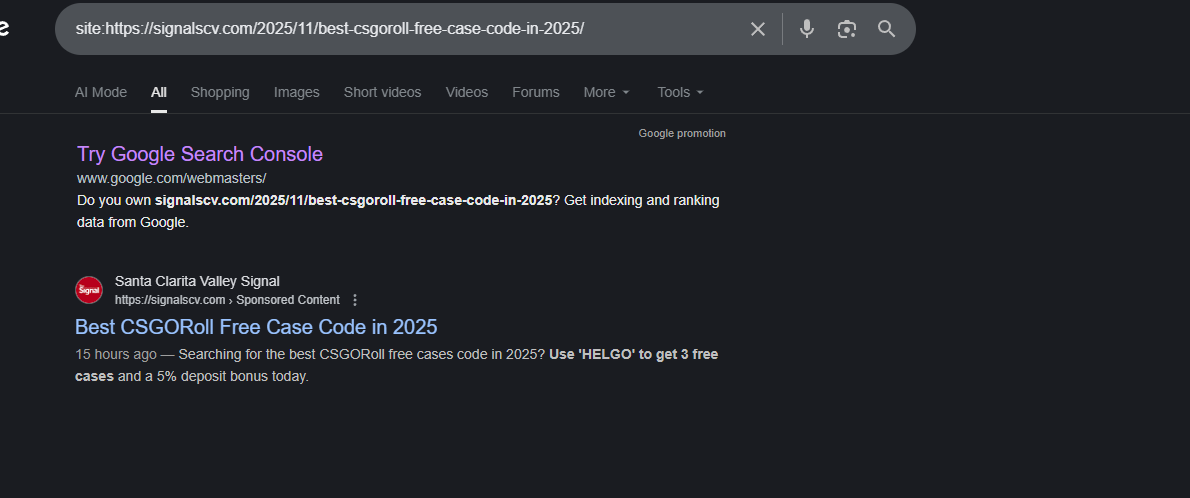The height and width of the screenshot is (498, 1190).
Task: Go to Short videos tab
Action: 382,92
